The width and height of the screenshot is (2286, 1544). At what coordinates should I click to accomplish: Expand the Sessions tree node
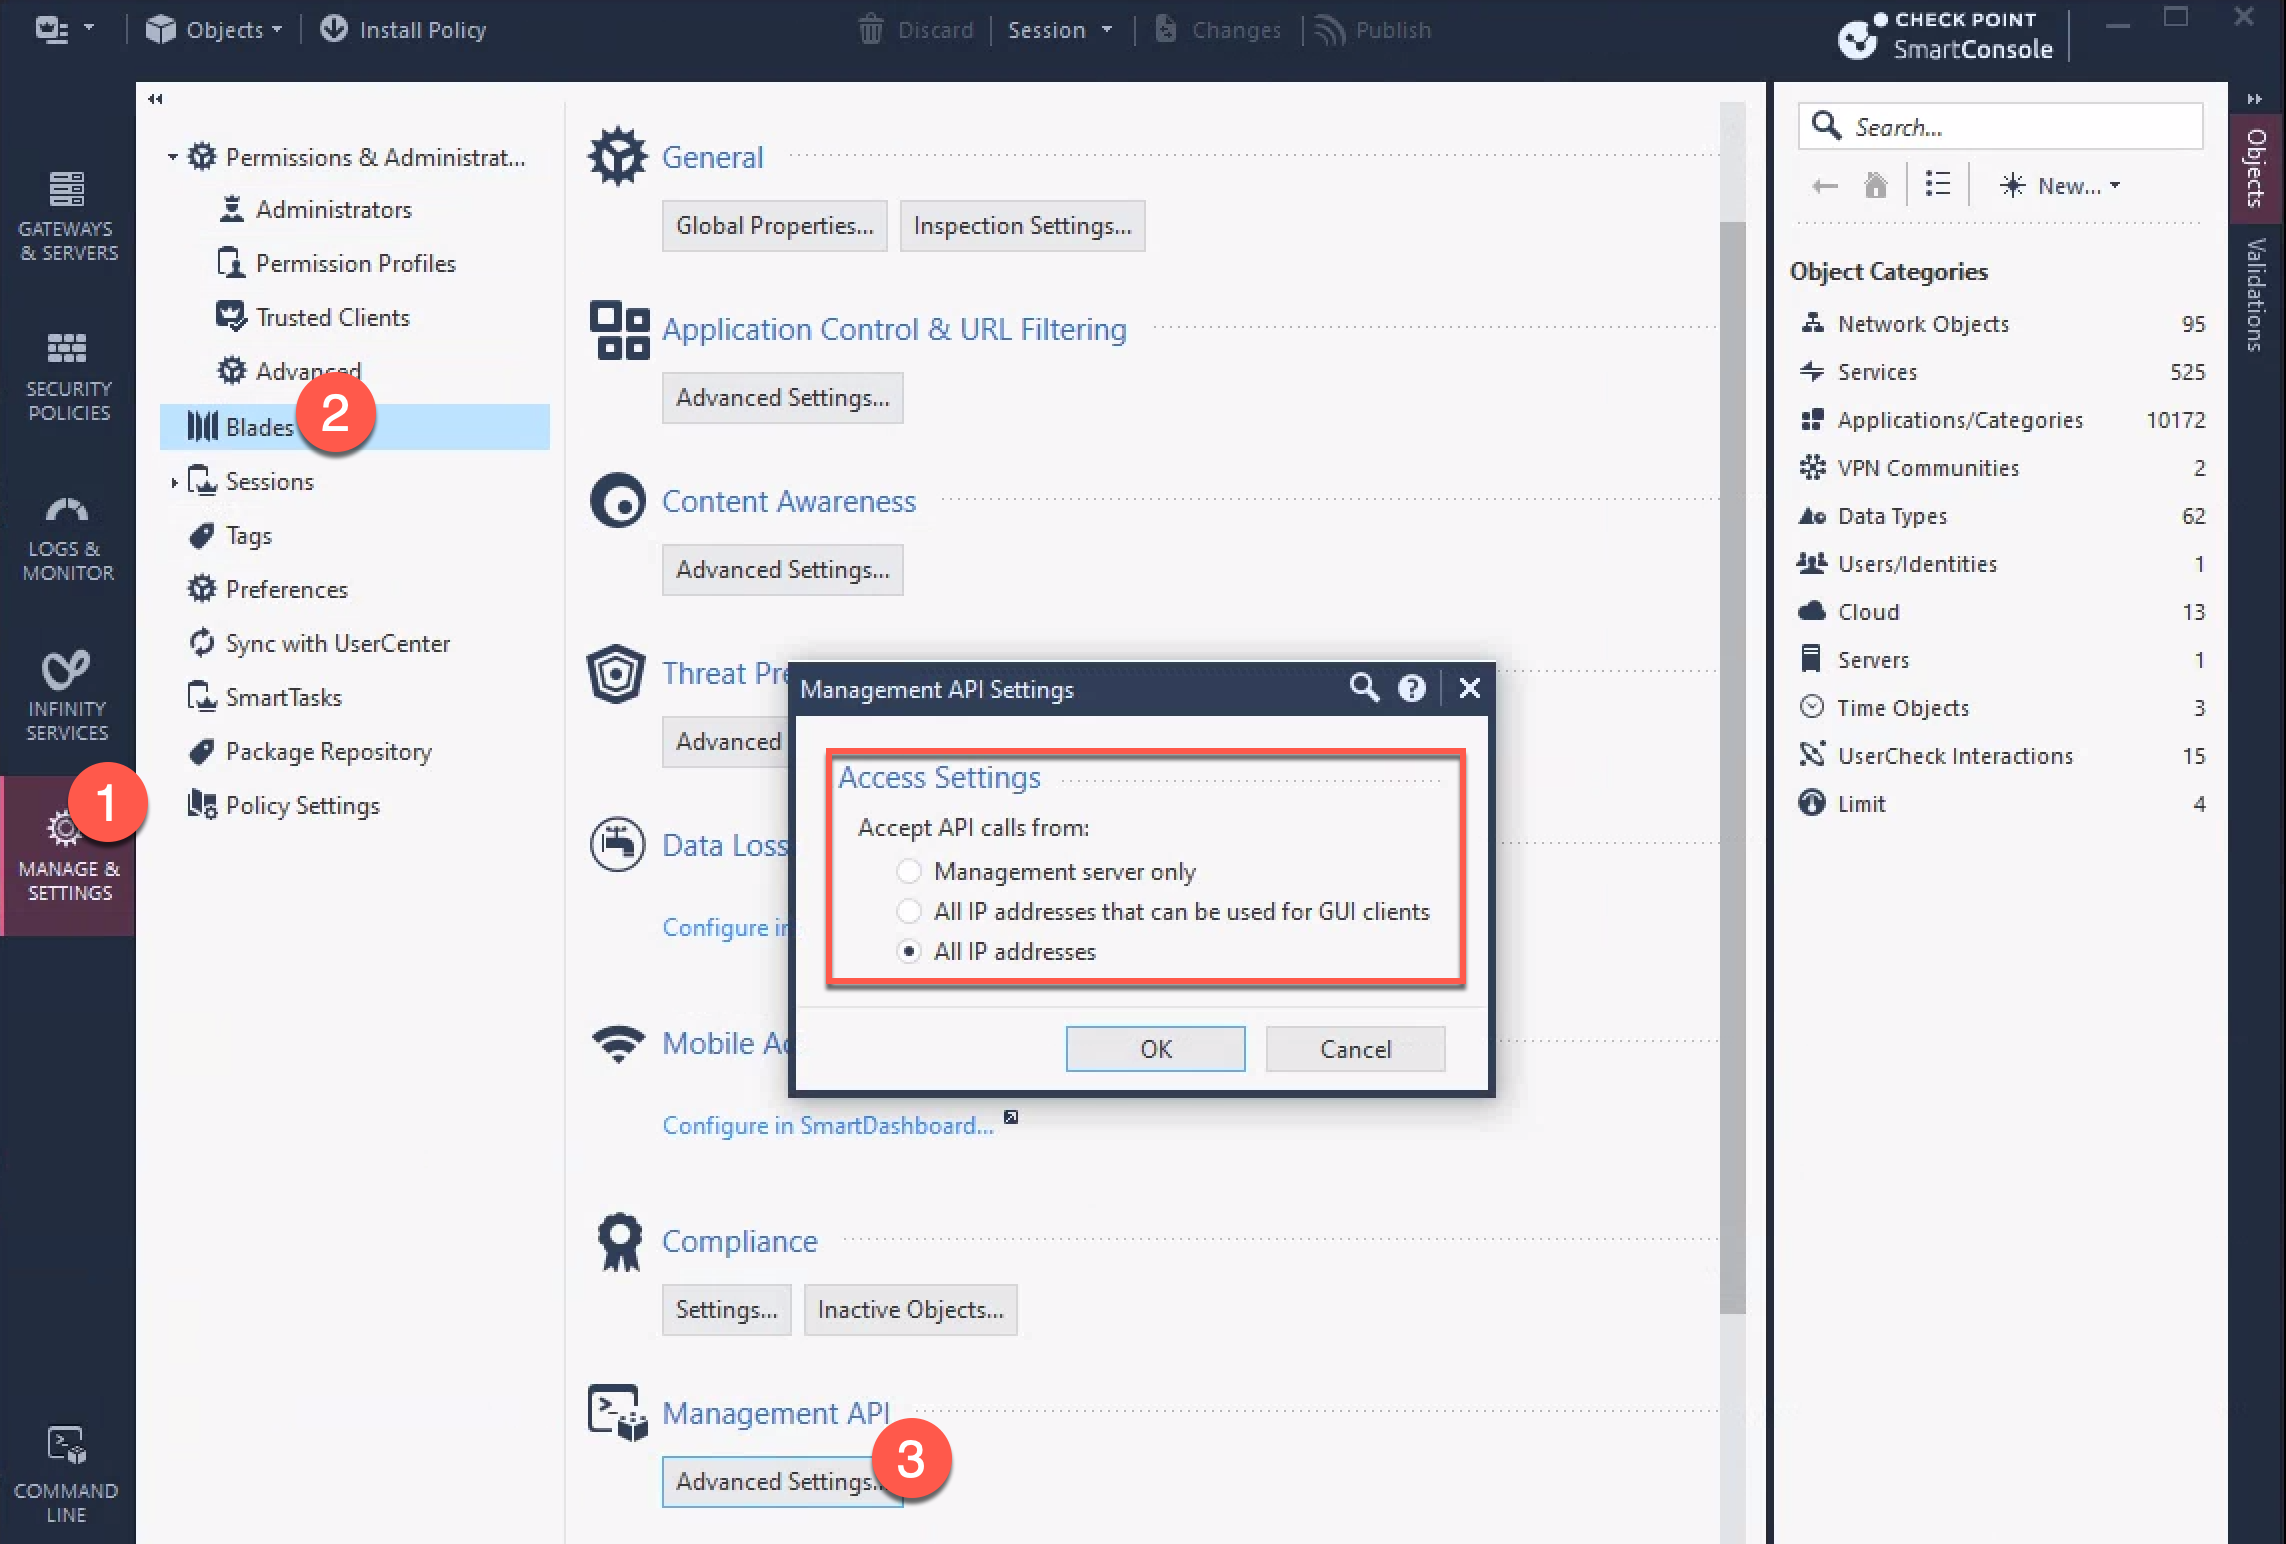[174, 482]
